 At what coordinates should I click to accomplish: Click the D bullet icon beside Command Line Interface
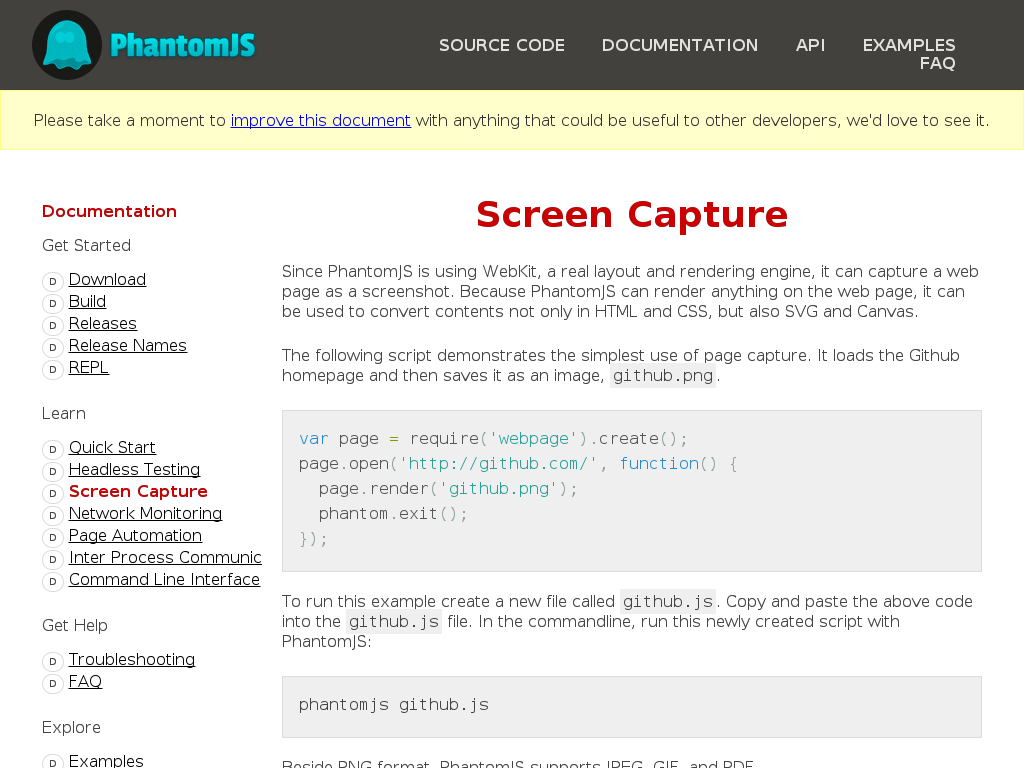pyautogui.click(x=53, y=581)
